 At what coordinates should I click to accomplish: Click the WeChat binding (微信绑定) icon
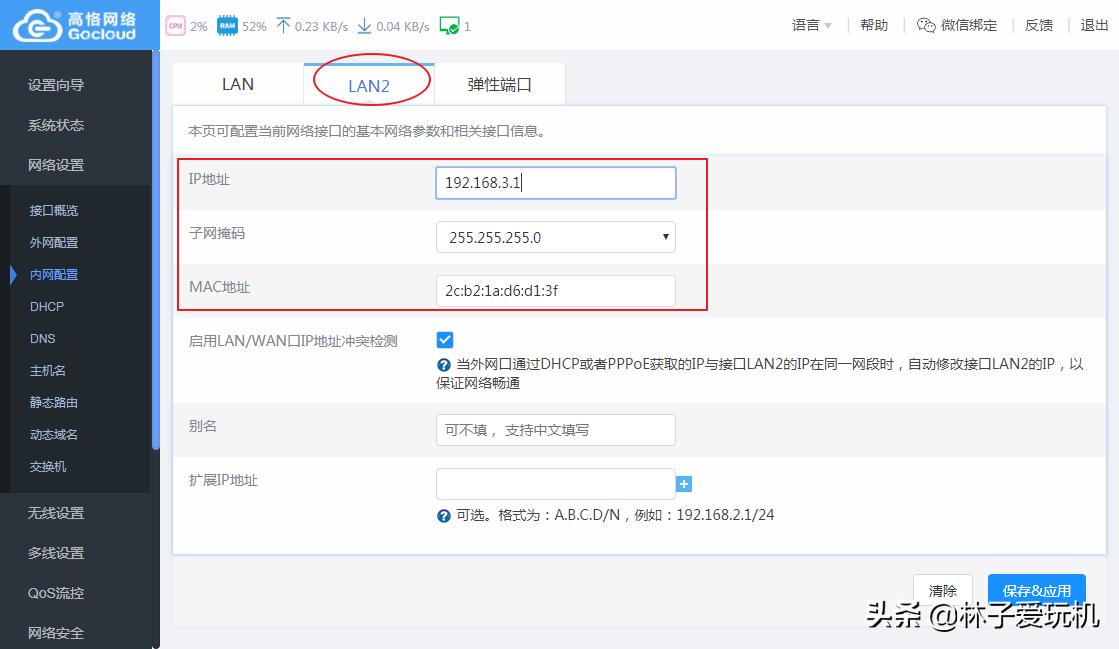pyautogui.click(x=926, y=24)
